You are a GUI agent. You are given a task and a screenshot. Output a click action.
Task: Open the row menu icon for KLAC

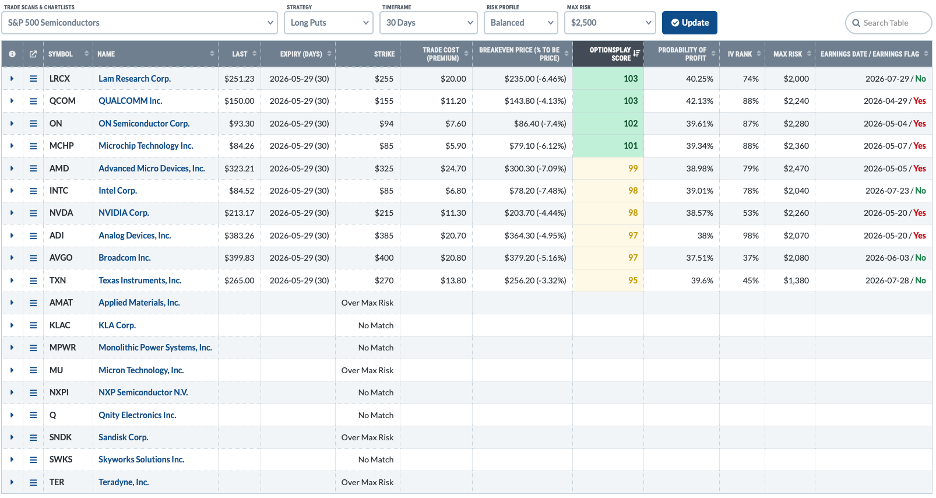pyautogui.click(x=33, y=325)
